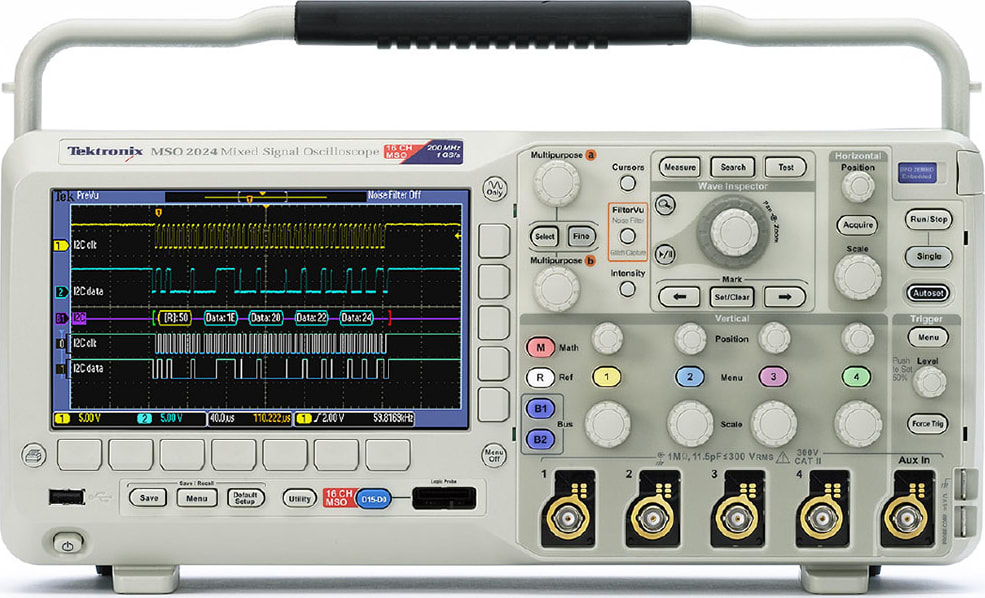Image resolution: width=985 pixels, height=598 pixels.
Task: Push the Autoset button
Action: tap(928, 293)
